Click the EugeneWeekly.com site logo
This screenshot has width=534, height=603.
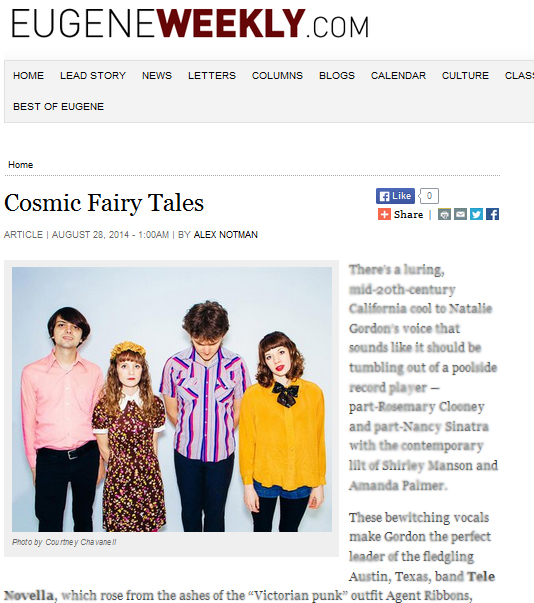tap(190, 24)
